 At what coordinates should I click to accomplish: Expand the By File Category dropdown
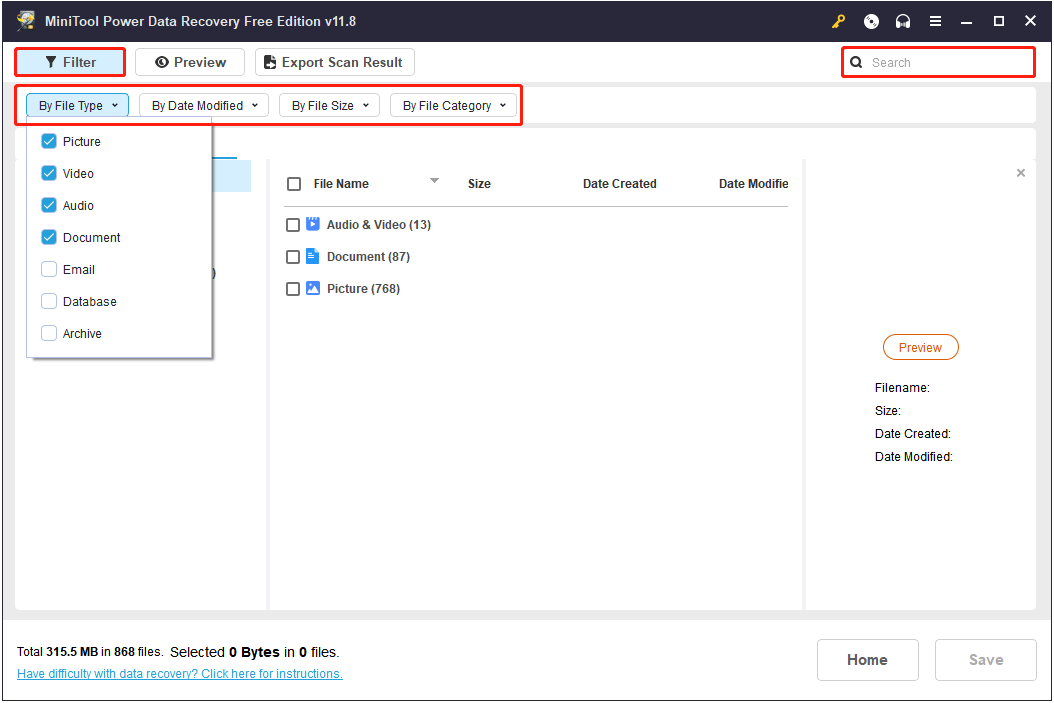(x=454, y=106)
